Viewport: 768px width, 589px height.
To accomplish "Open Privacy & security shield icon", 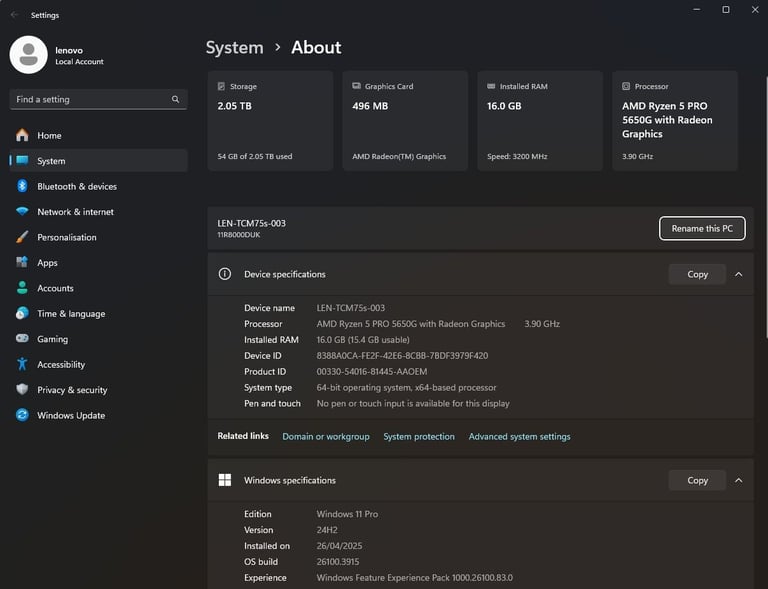I will 22,390.
